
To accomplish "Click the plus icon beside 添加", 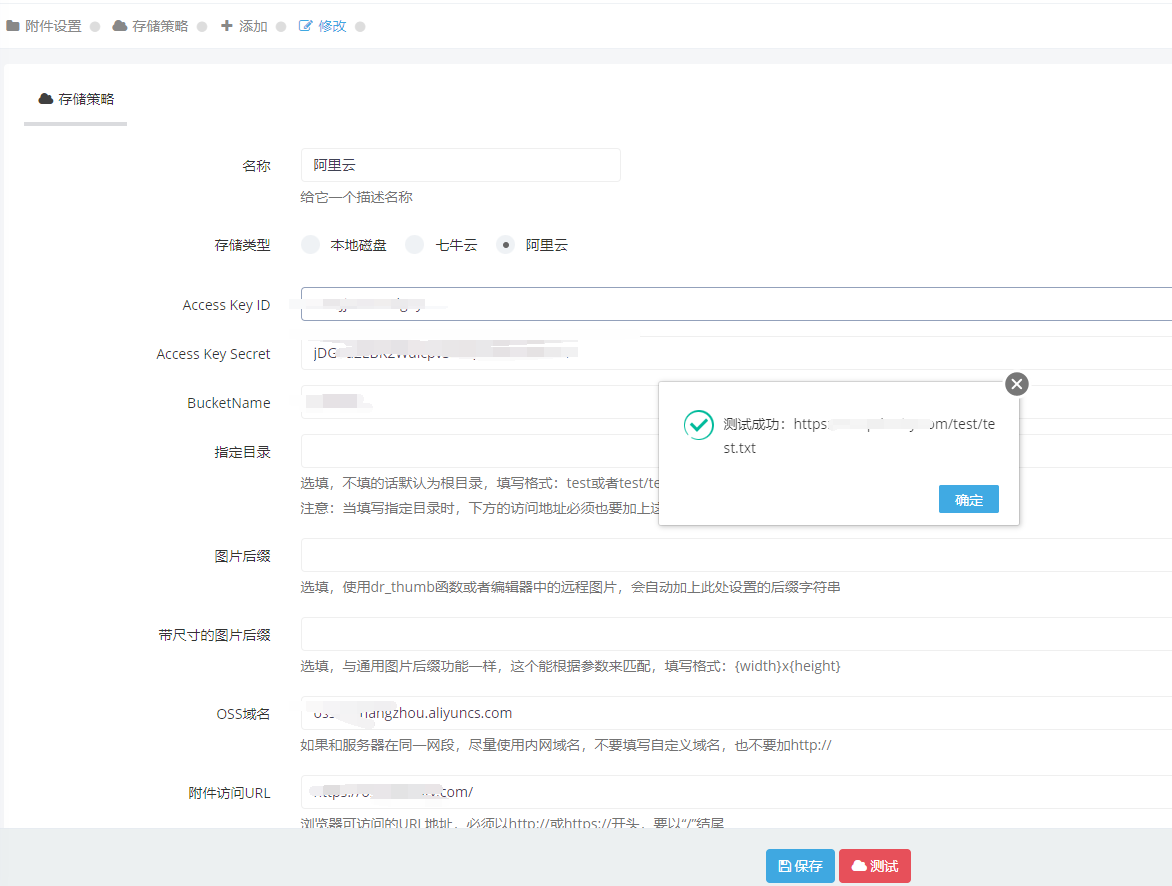I will pyautogui.click(x=227, y=26).
